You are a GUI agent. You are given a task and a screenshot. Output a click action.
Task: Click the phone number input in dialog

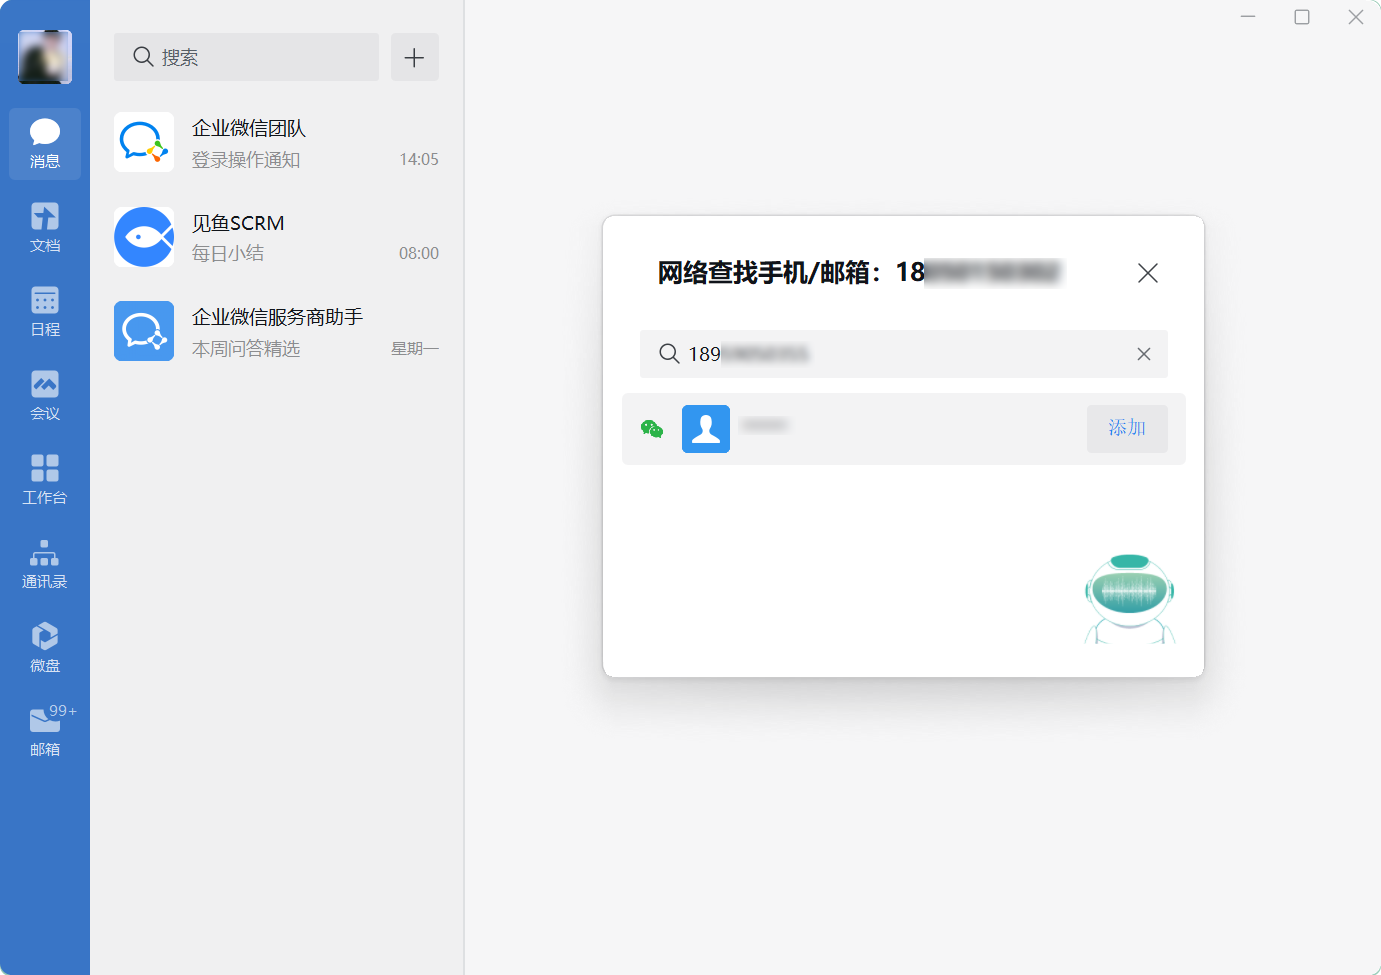[900, 354]
